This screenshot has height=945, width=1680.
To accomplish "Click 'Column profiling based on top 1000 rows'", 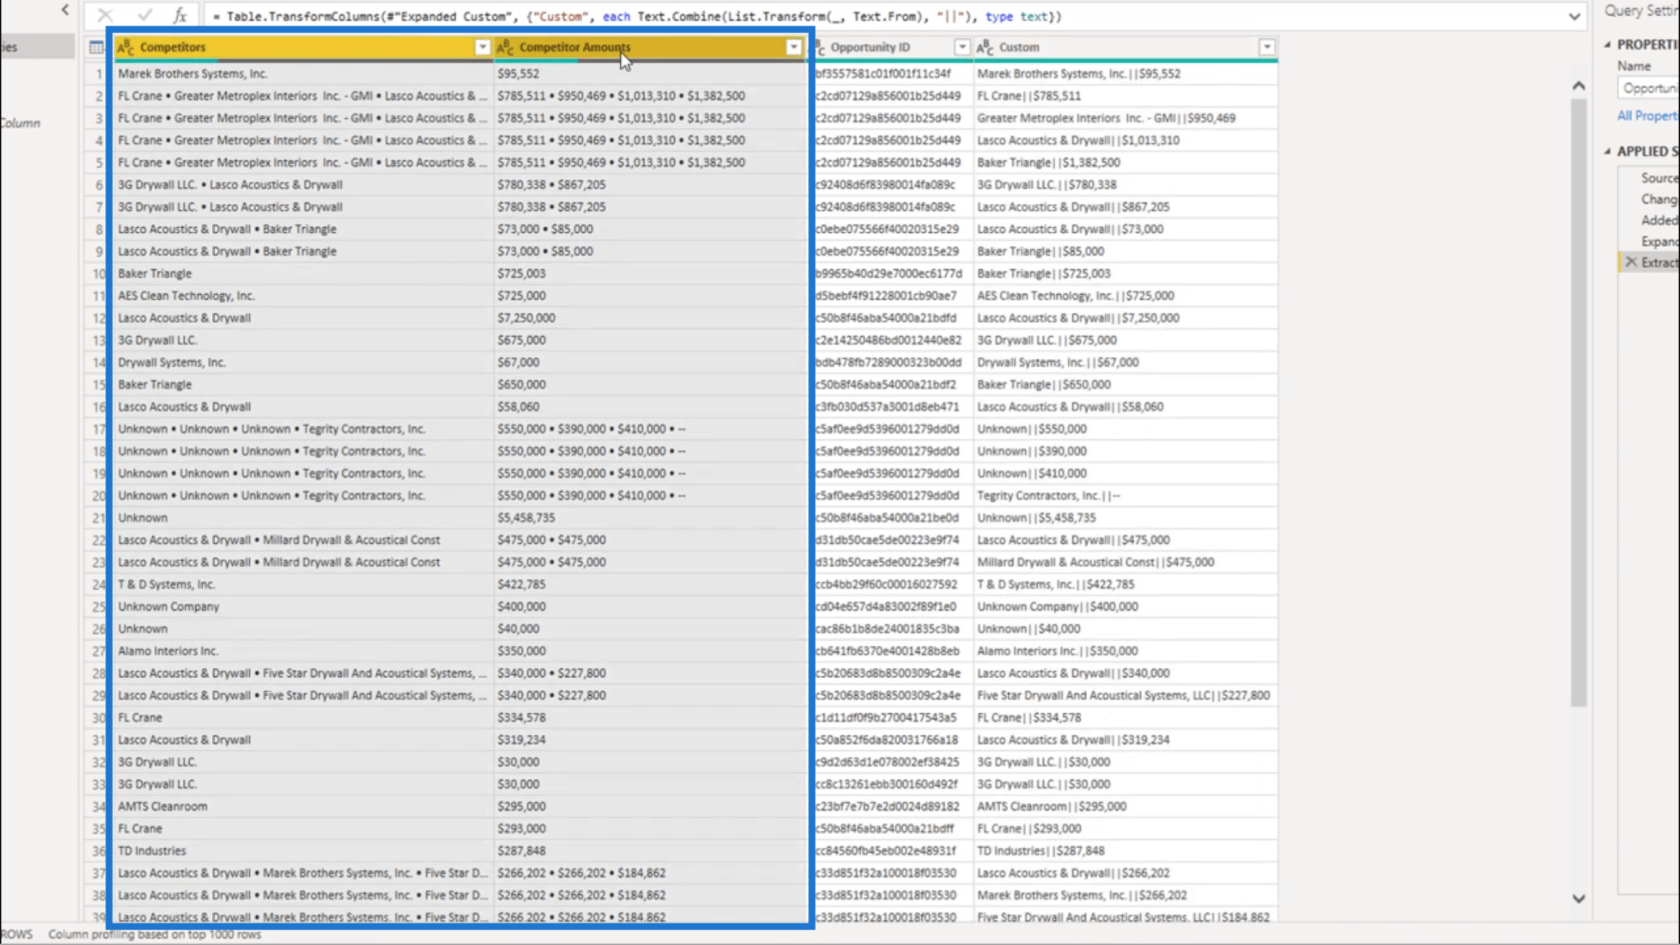I will click(x=155, y=934).
